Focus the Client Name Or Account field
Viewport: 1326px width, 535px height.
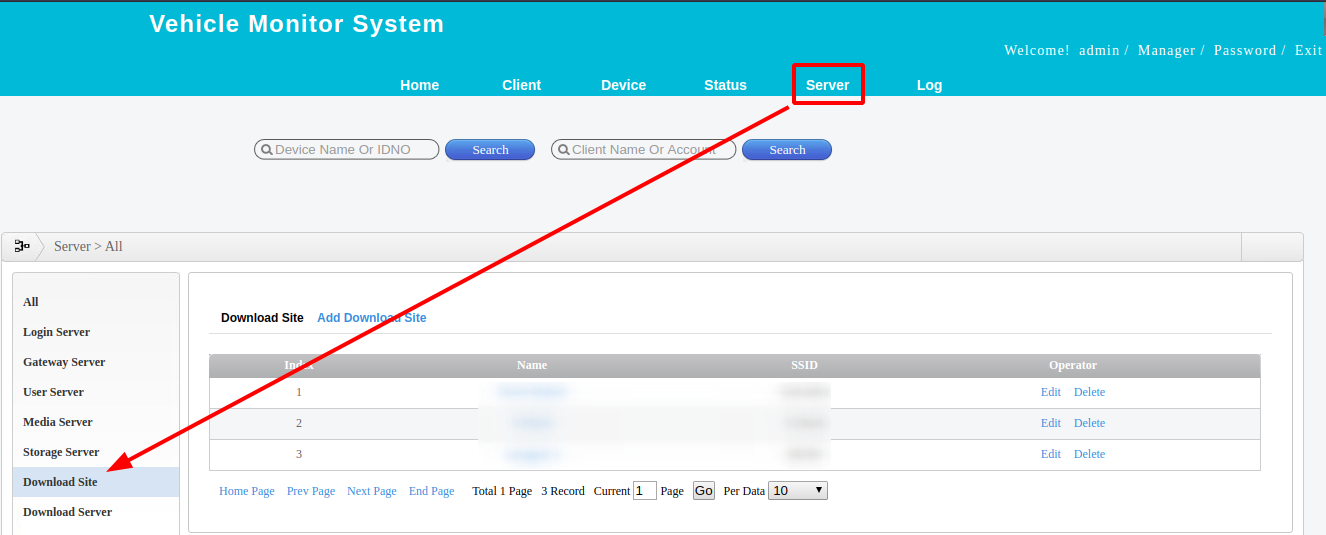point(650,150)
